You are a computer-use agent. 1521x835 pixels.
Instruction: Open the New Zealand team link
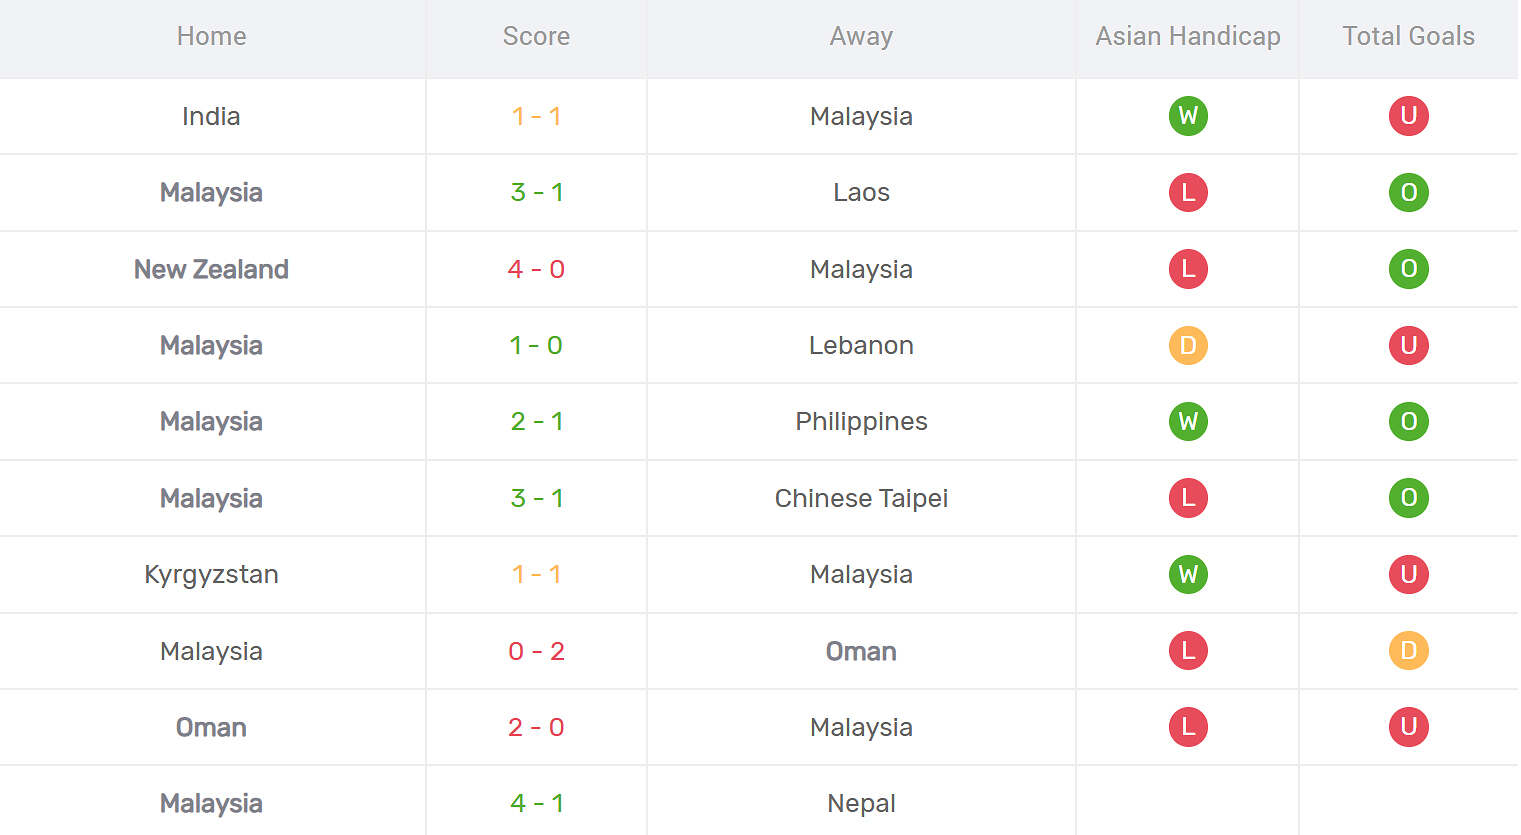point(211,269)
